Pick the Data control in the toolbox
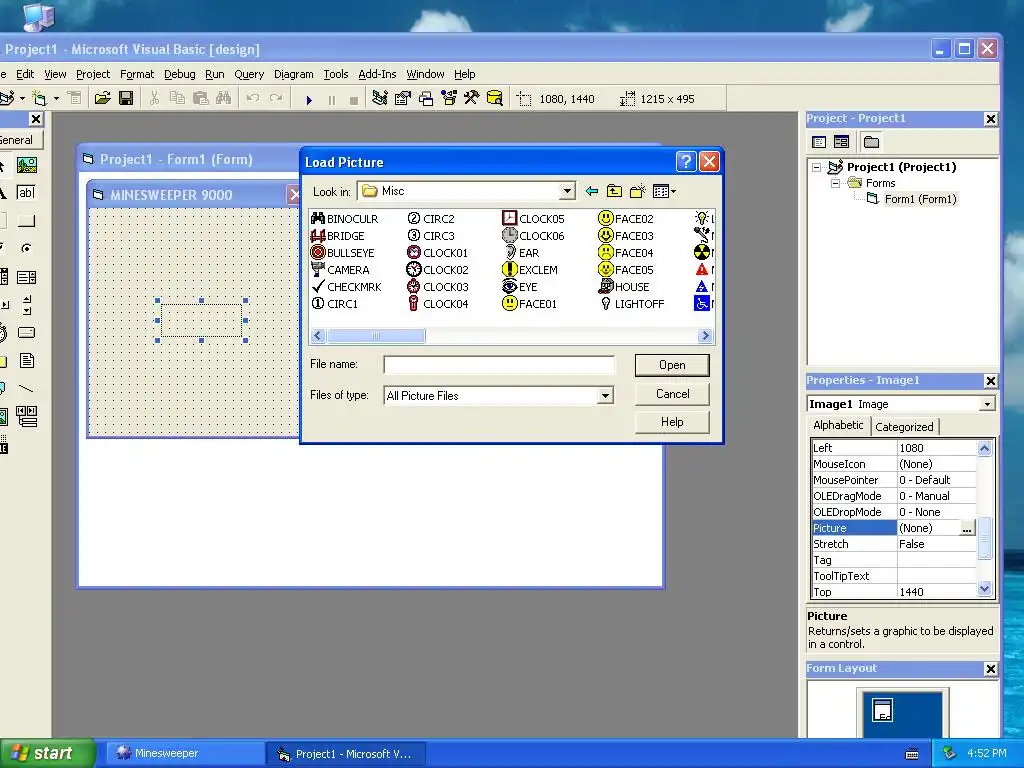 (27, 416)
